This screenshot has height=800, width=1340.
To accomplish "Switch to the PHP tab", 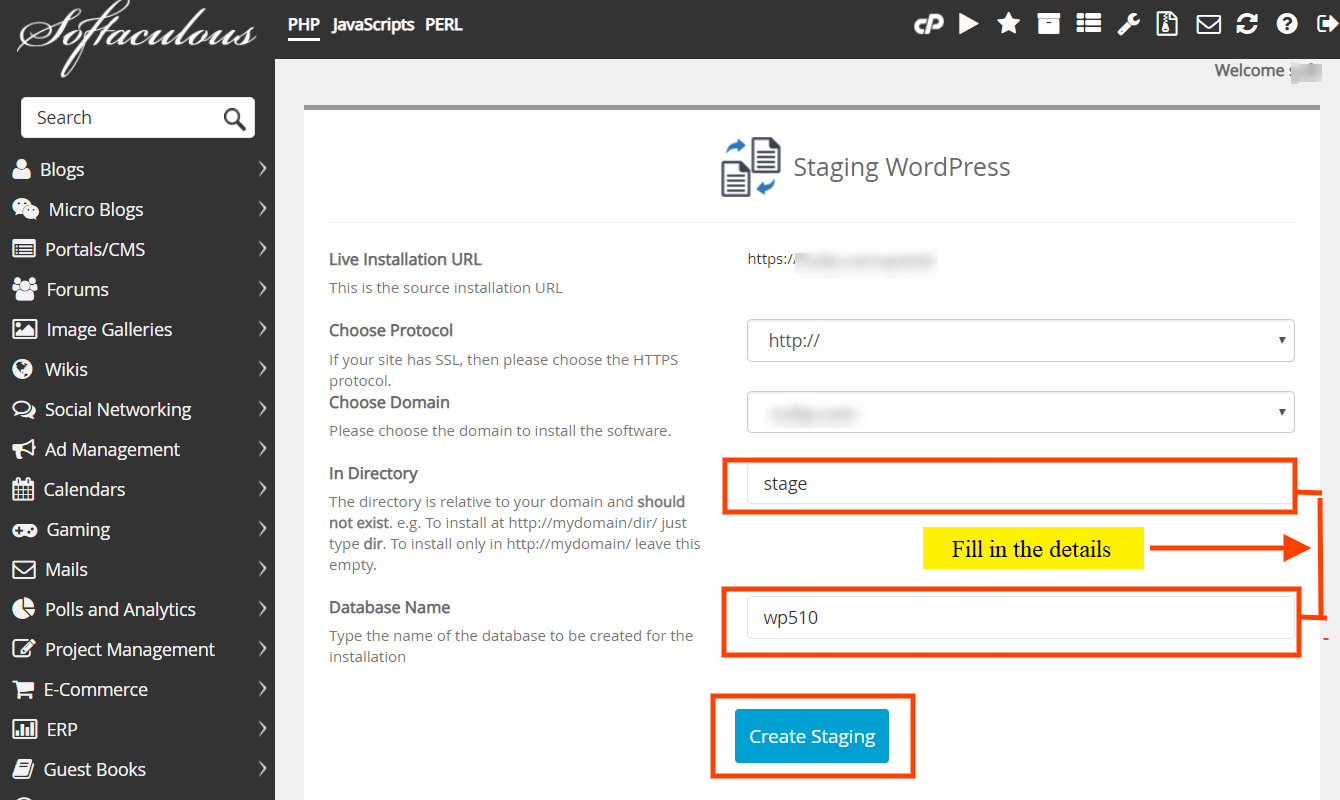I will click(303, 24).
